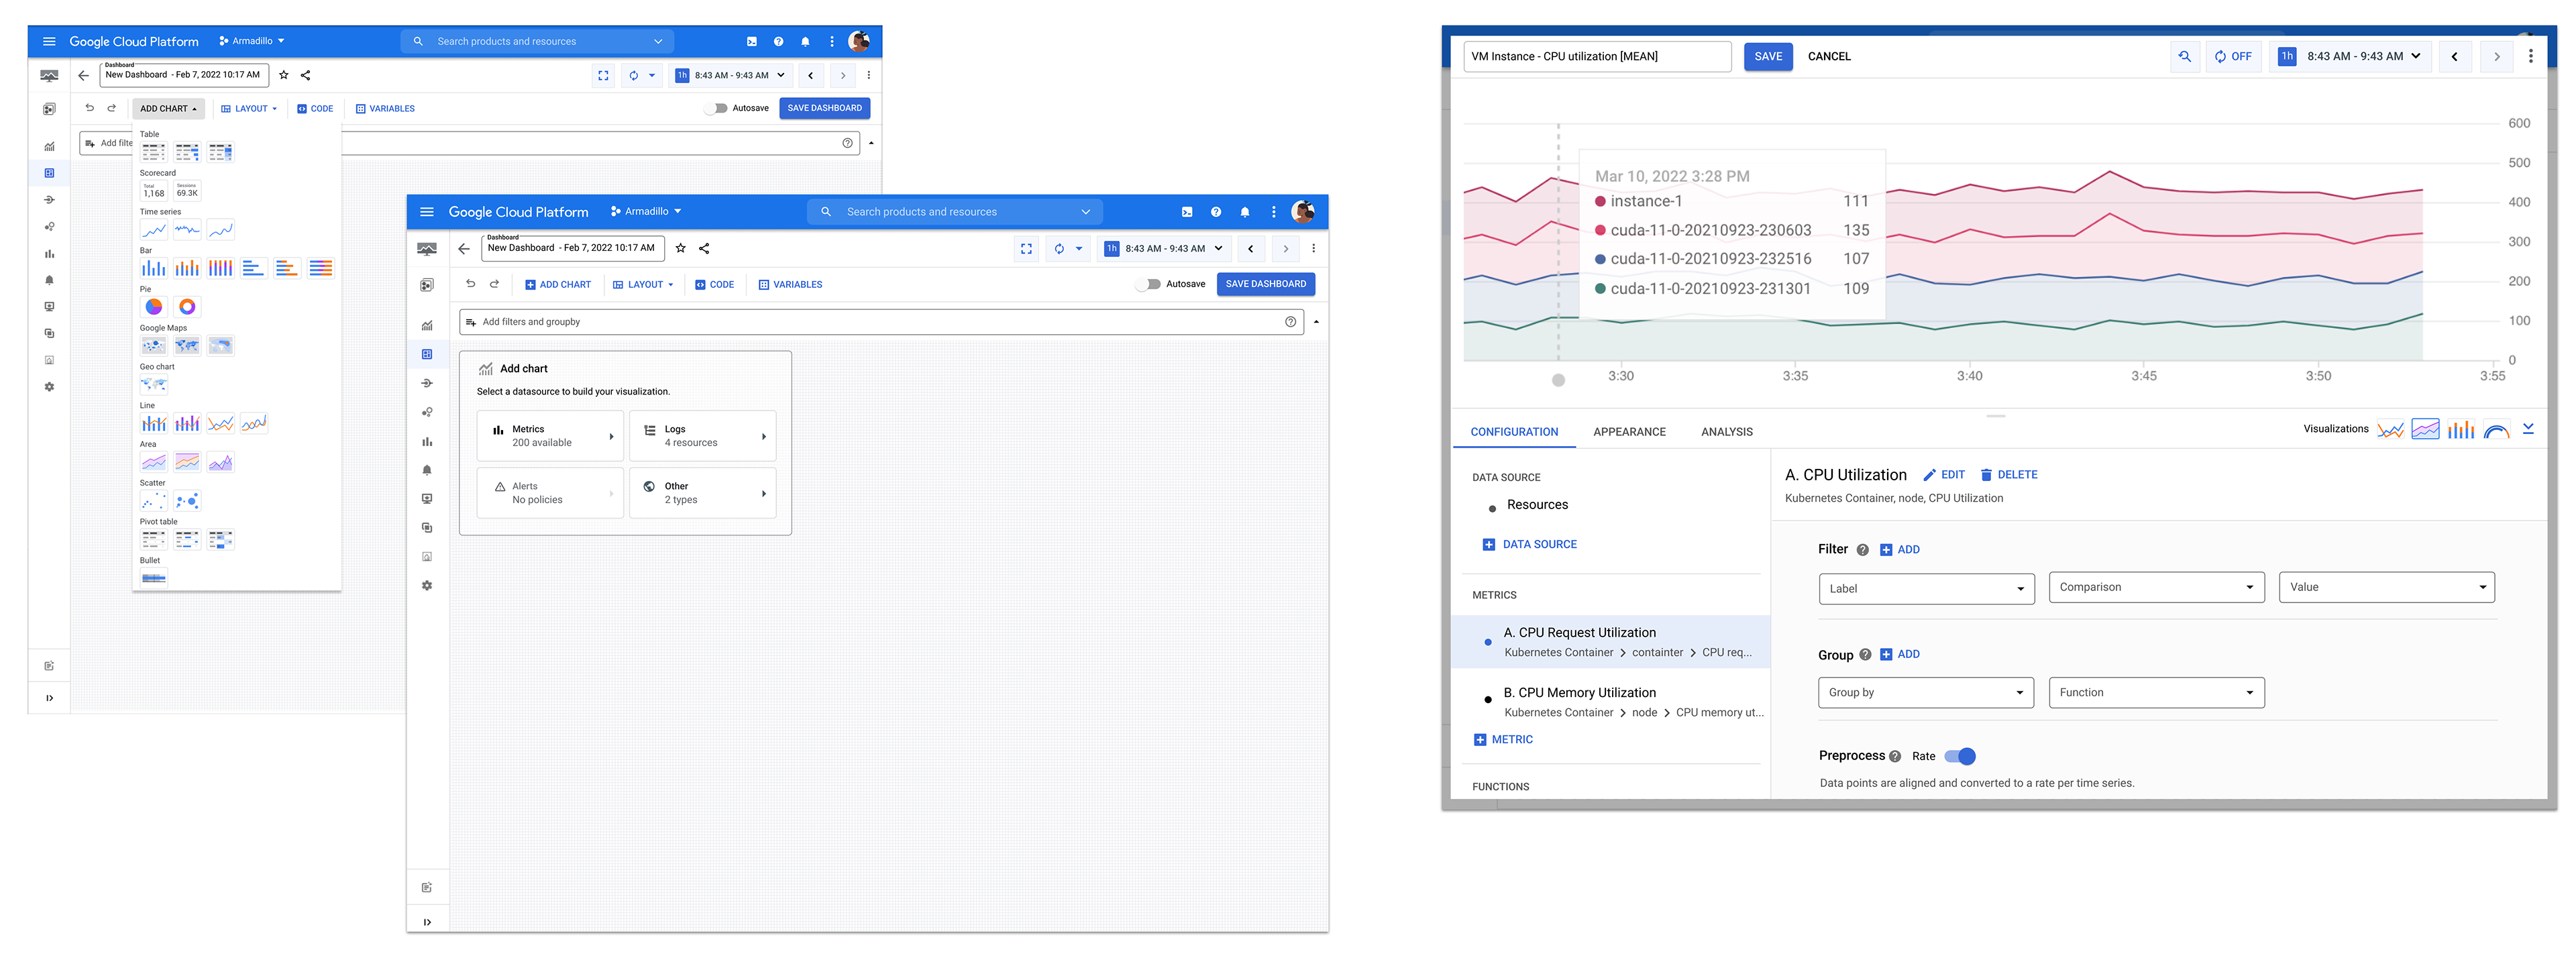Click the filter help icon in front window
2576x962 pixels.
coord(1290,322)
